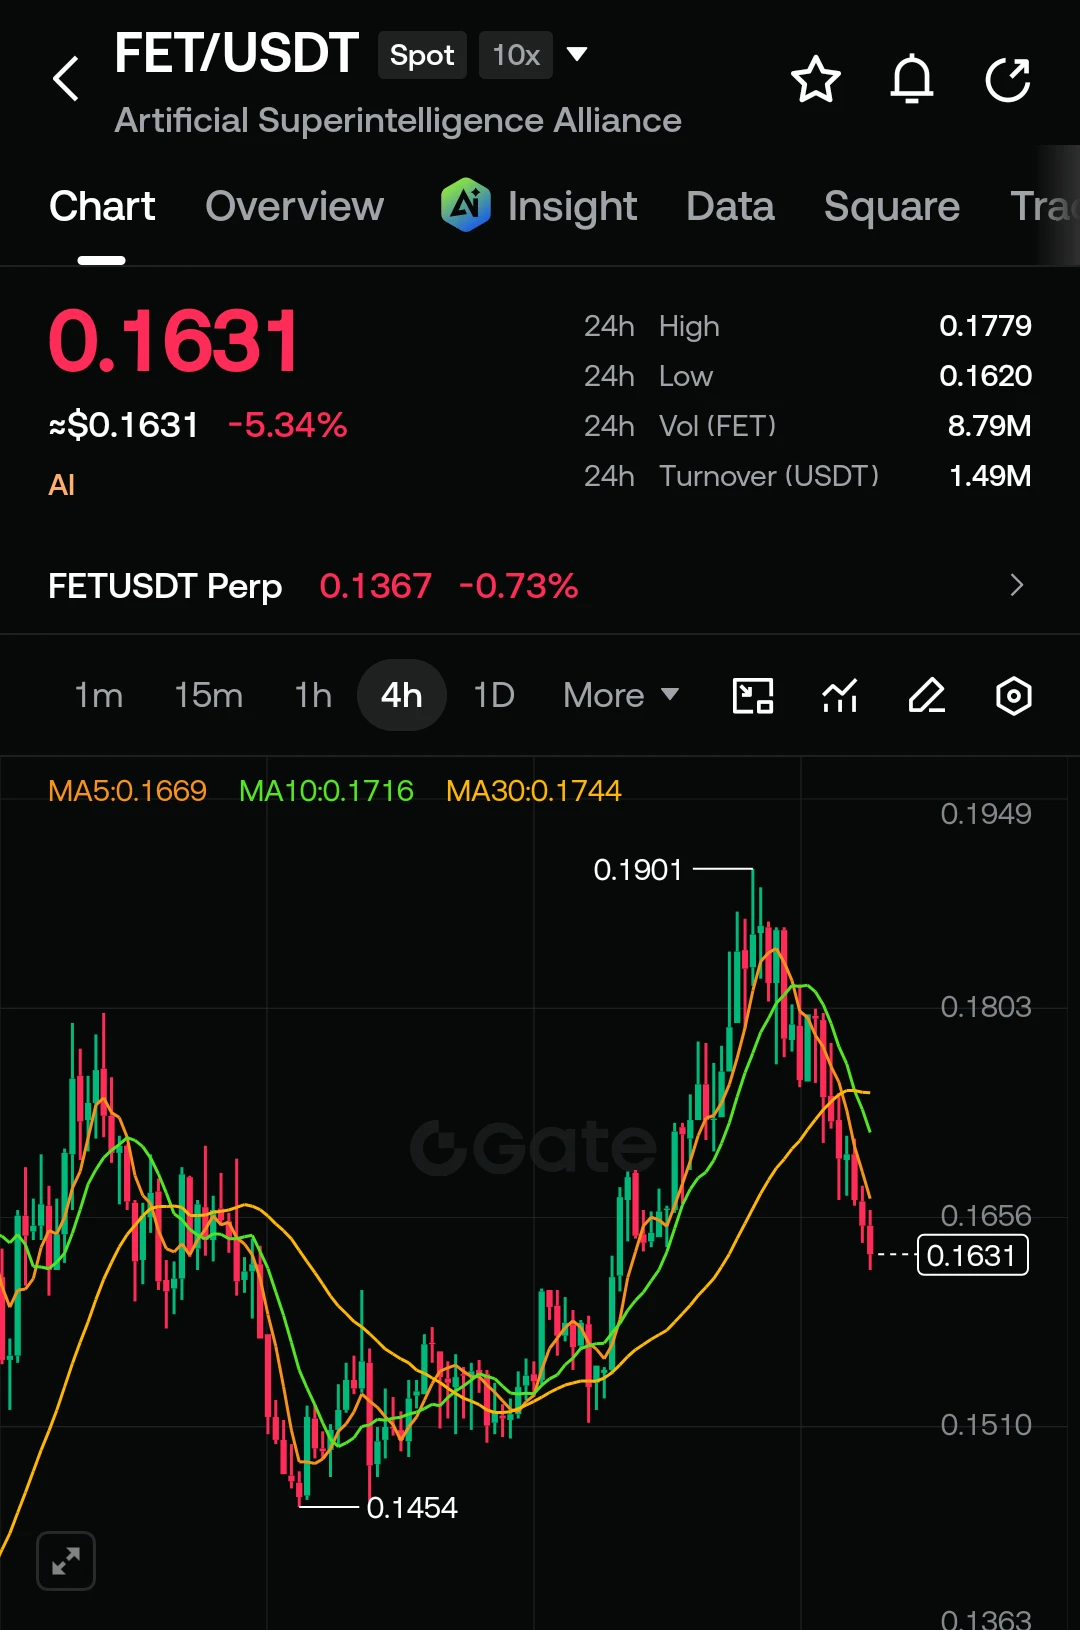Screen dimensions: 1080x1630
Task: Tap the -5.34% price change
Action: coord(288,425)
